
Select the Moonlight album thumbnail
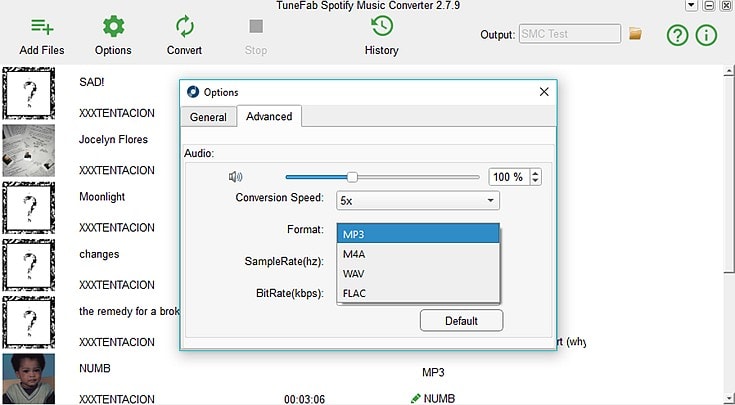click(x=29, y=208)
